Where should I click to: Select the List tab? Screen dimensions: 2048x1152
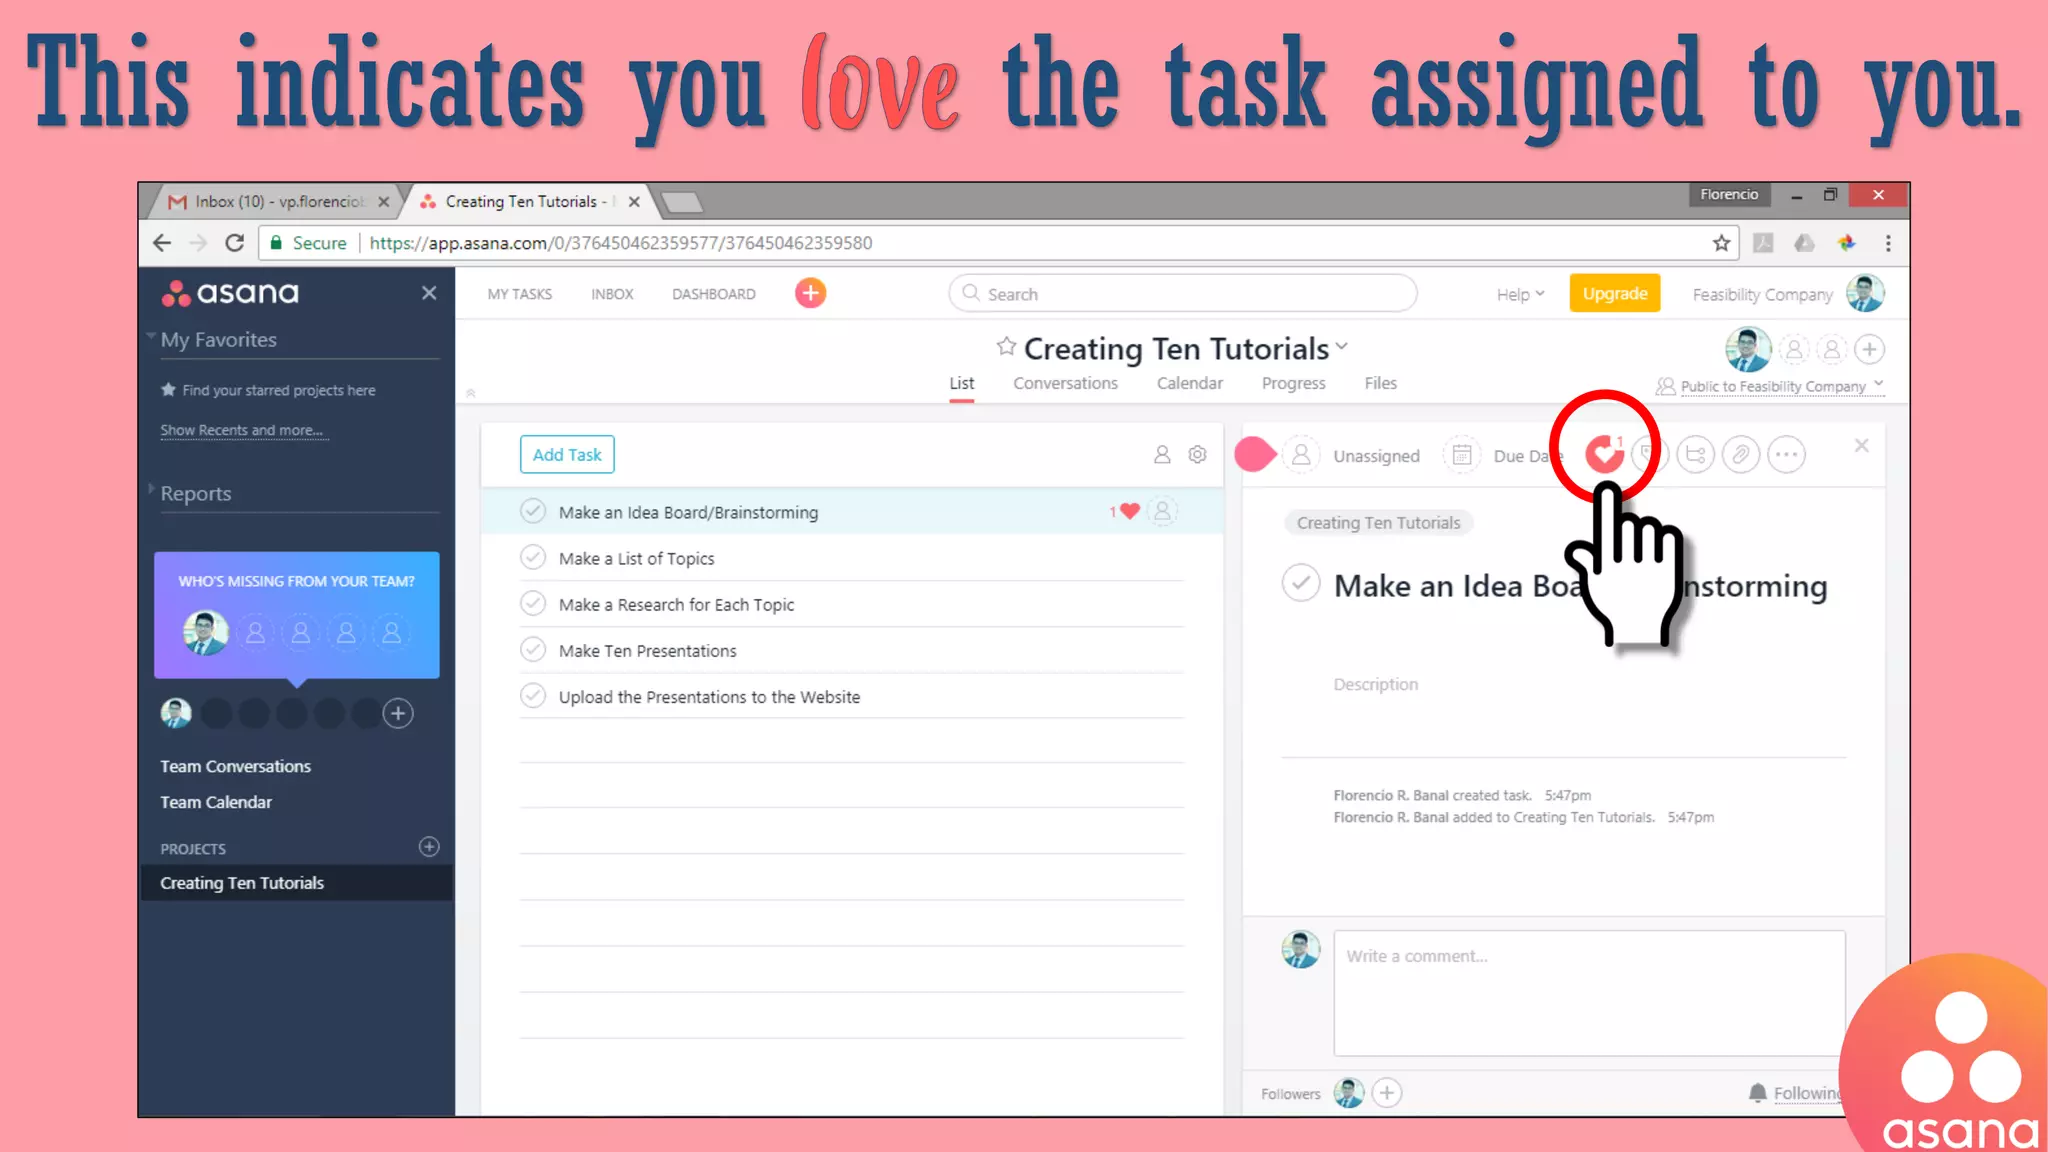961,383
